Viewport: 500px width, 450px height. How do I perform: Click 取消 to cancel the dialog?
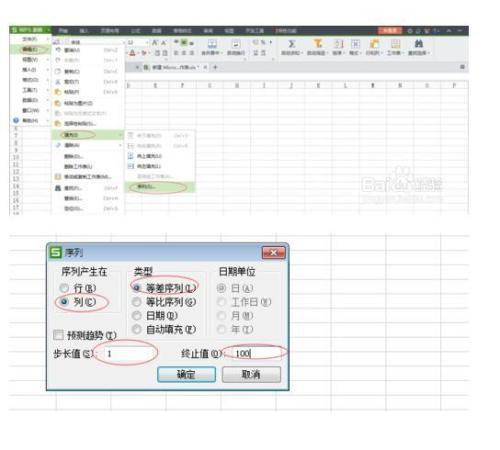coord(251,374)
